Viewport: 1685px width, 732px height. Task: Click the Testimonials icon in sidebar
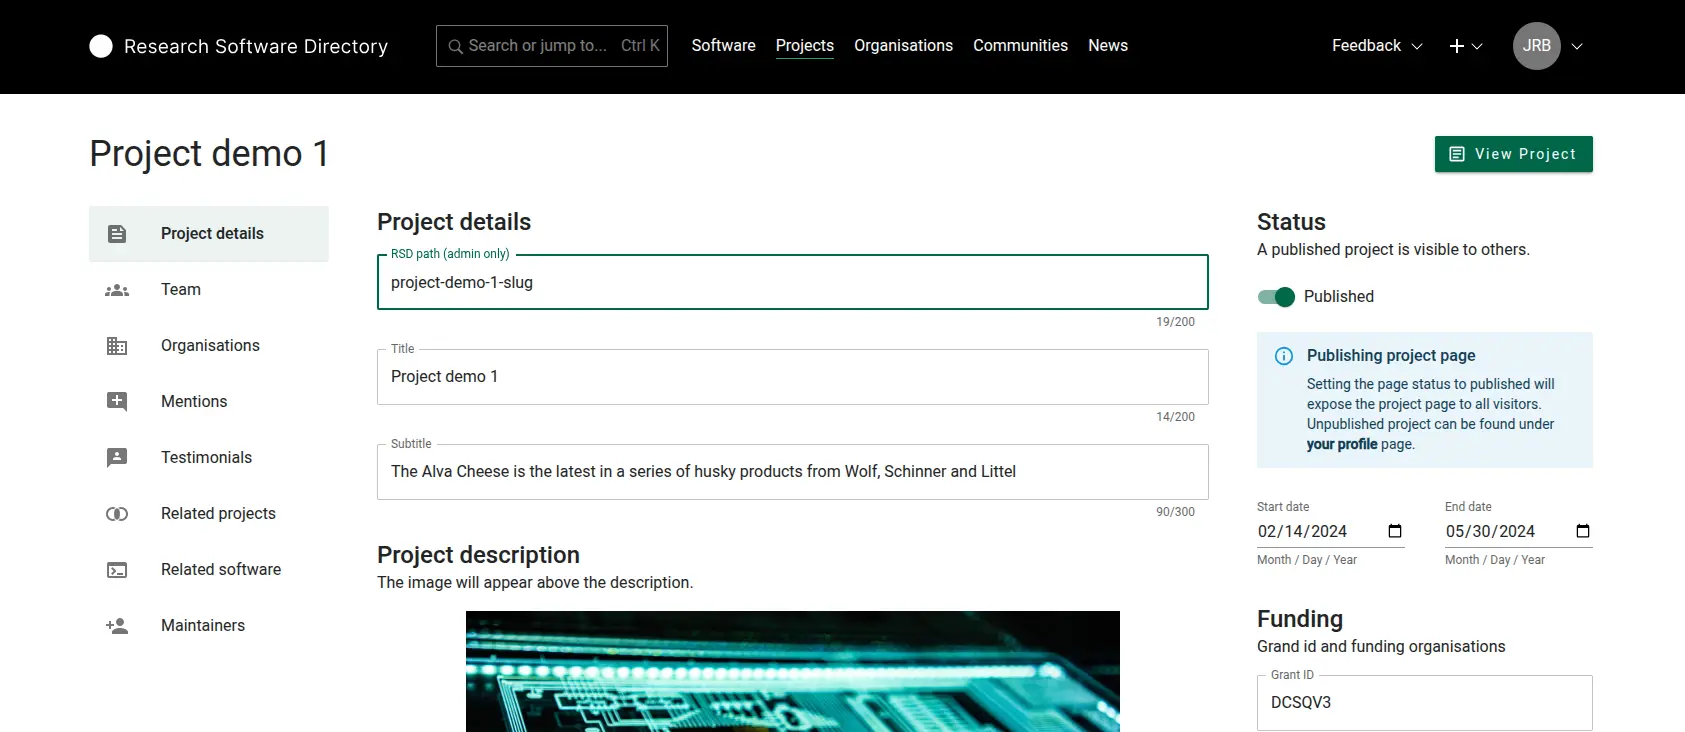point(117,458)
